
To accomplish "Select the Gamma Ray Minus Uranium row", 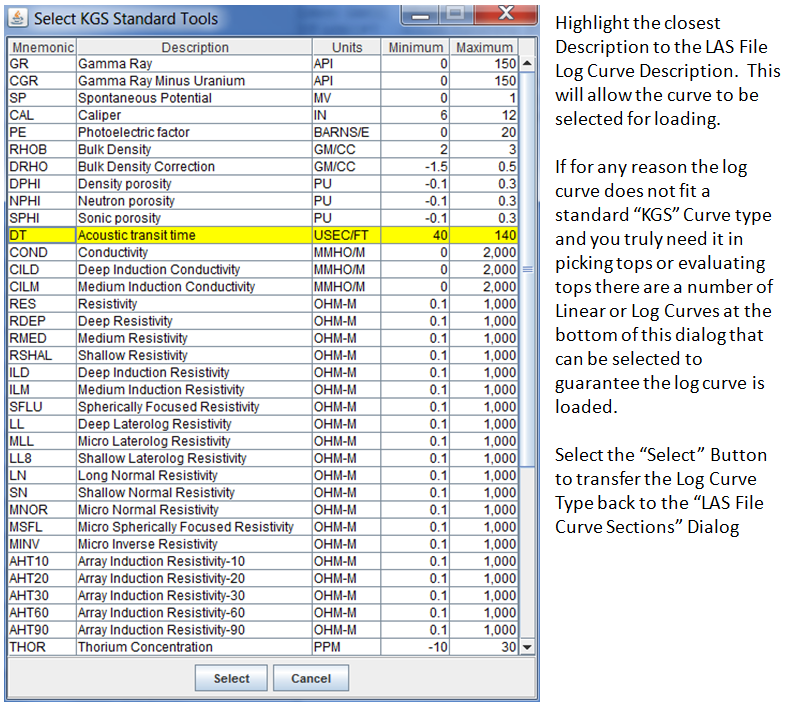I will [x=263, y=81].
